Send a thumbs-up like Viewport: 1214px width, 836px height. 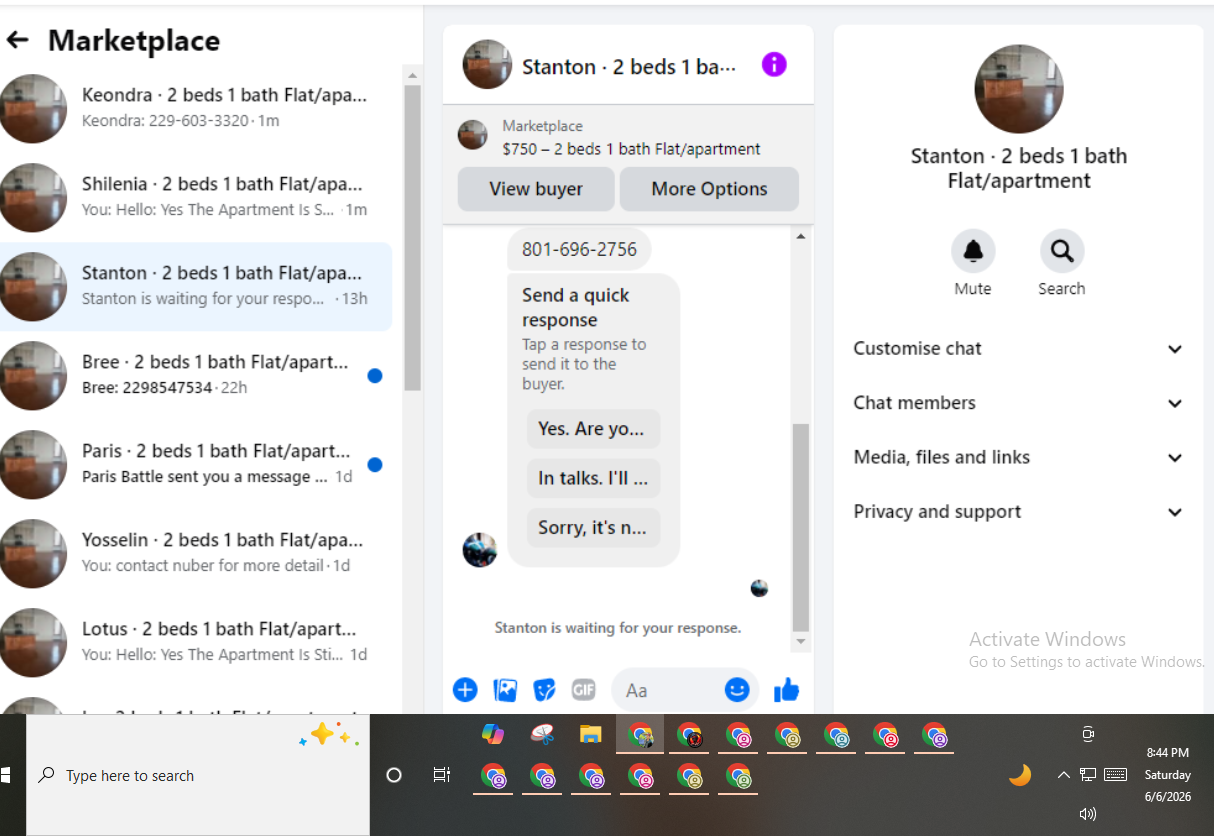click(787, 689)
